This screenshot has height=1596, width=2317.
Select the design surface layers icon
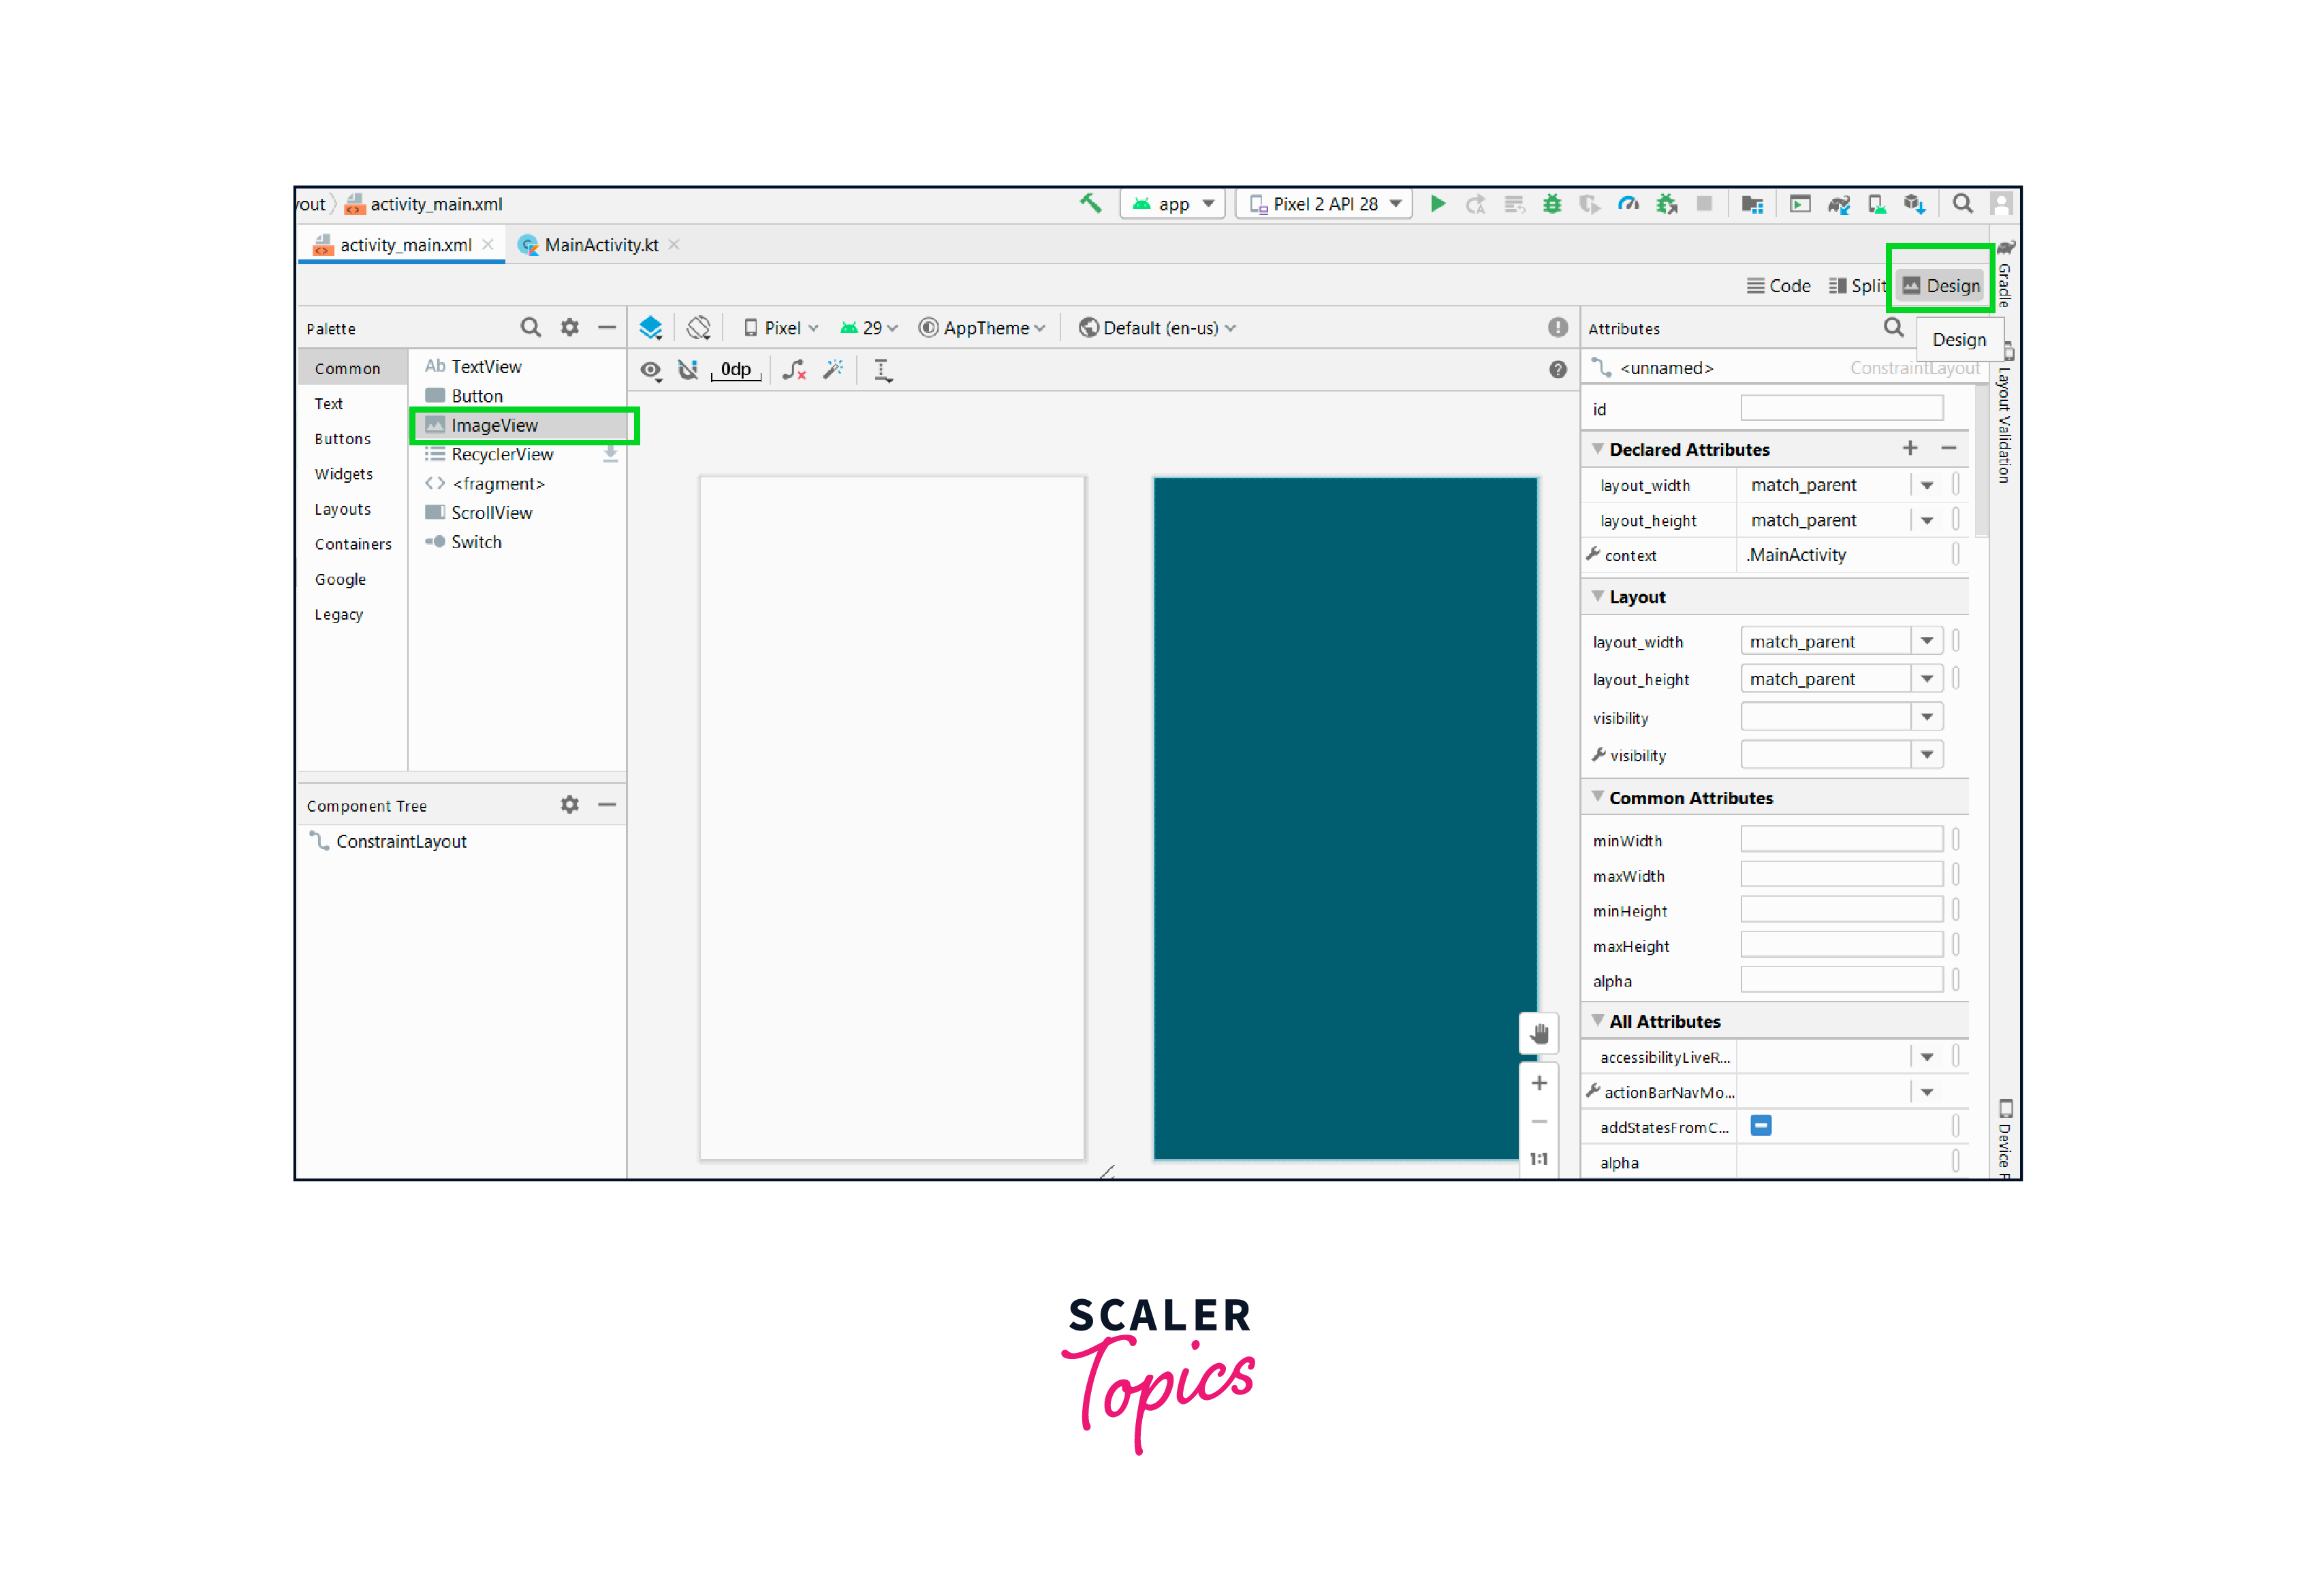(x=651, y=328)
